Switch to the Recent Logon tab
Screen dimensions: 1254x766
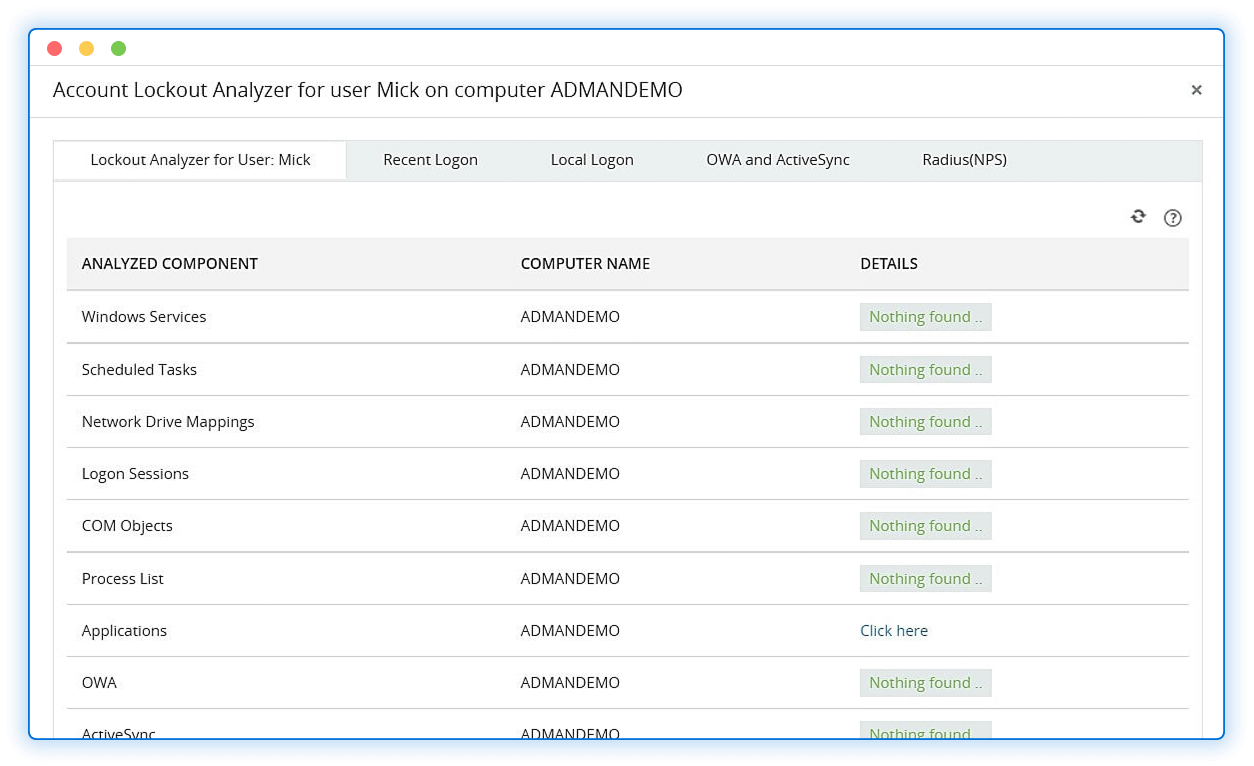click(x=430, y=159)
